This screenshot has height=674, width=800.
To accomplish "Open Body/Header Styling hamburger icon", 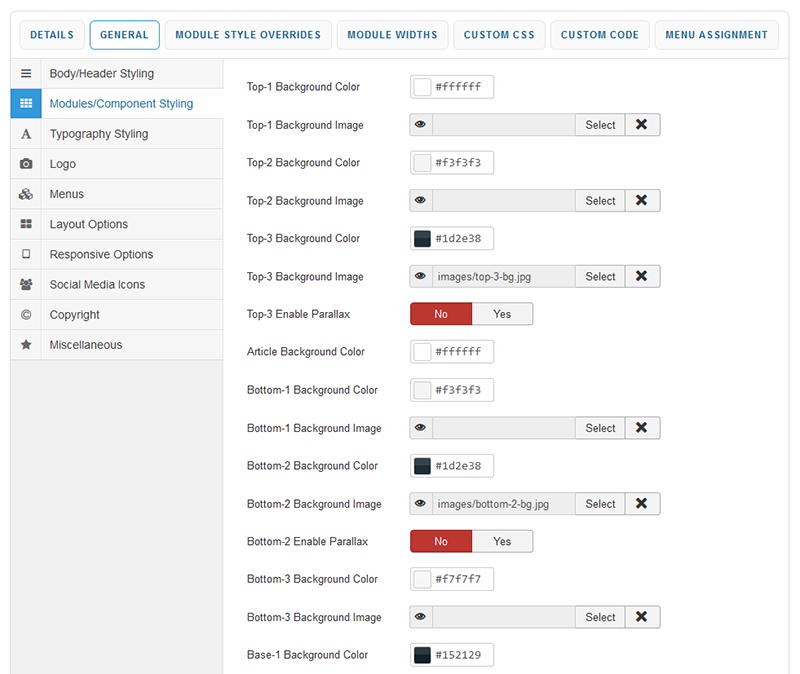I will pos(26,73).
